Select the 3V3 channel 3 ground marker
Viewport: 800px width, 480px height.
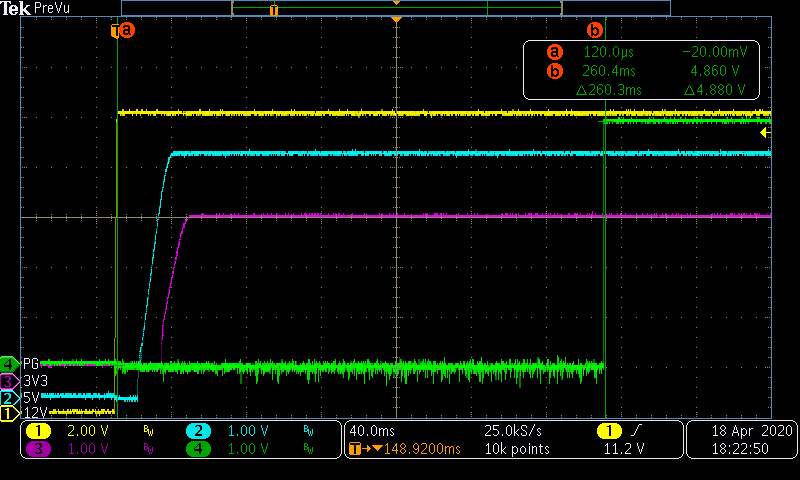[x=10, y=381]
